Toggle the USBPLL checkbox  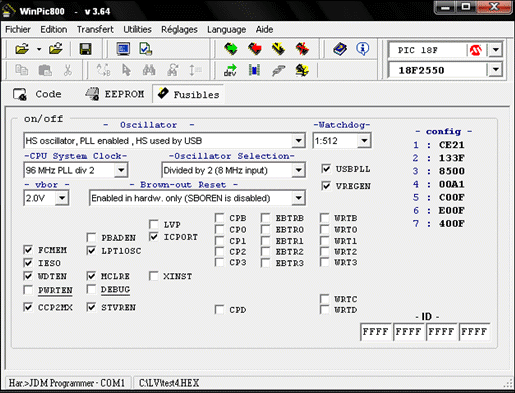coord(326,169)
